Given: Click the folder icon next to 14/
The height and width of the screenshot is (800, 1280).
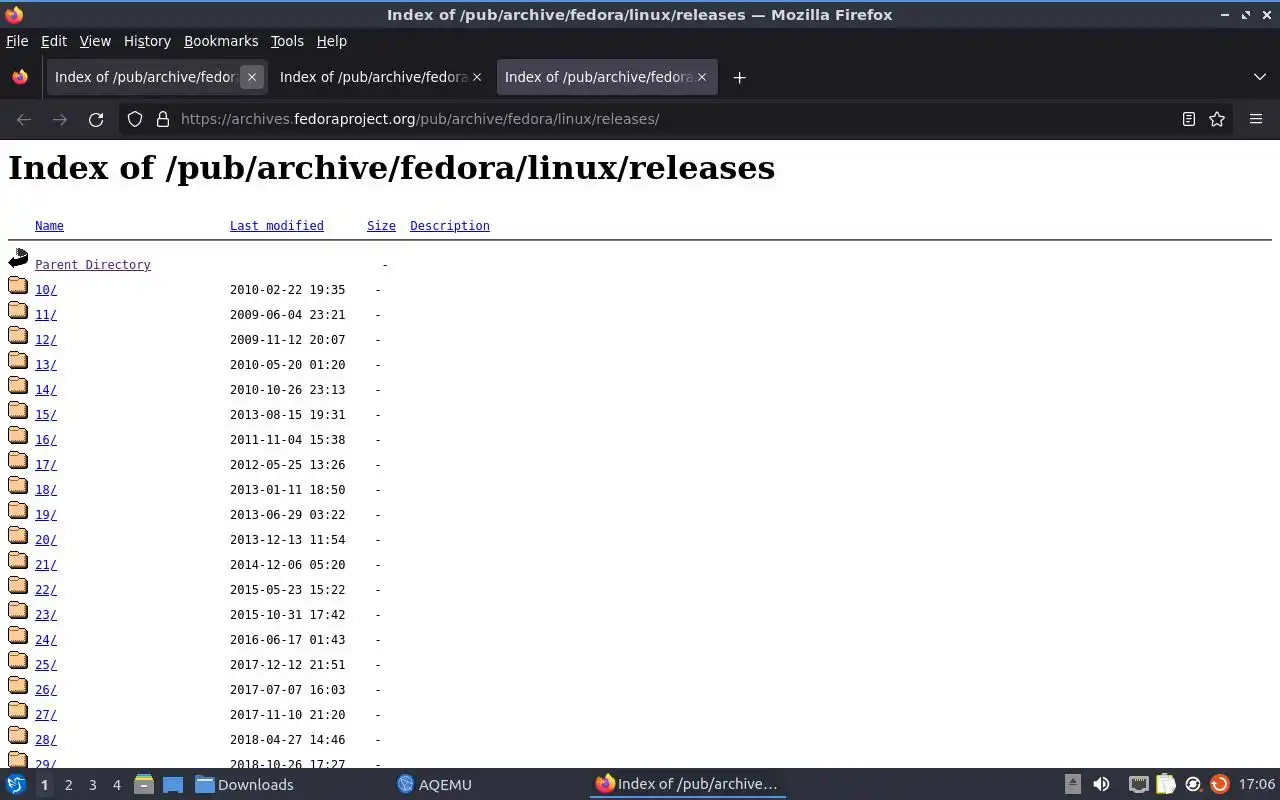Looking at the screenshot, I should coord(18,385).
